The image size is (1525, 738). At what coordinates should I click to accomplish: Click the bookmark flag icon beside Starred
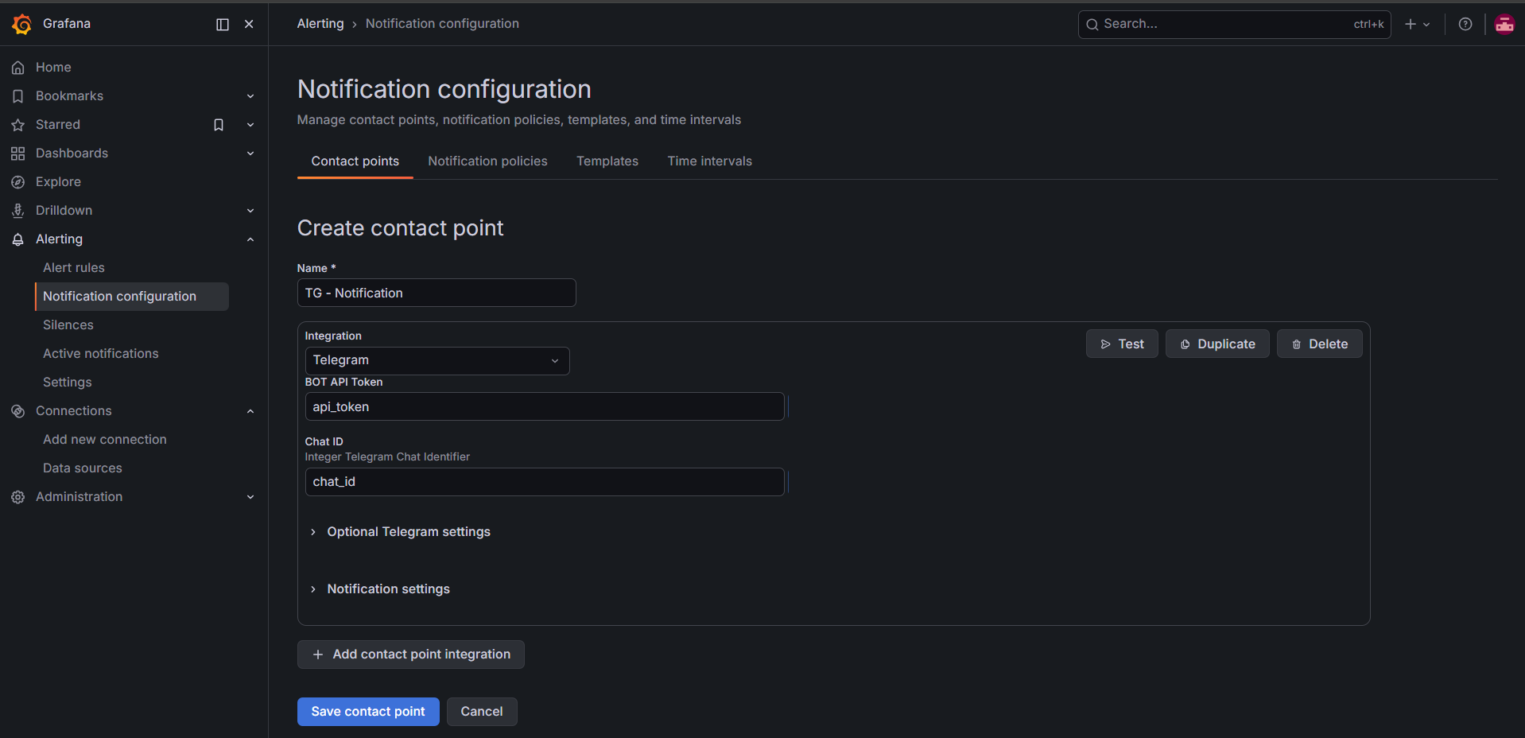click(218, 125)
